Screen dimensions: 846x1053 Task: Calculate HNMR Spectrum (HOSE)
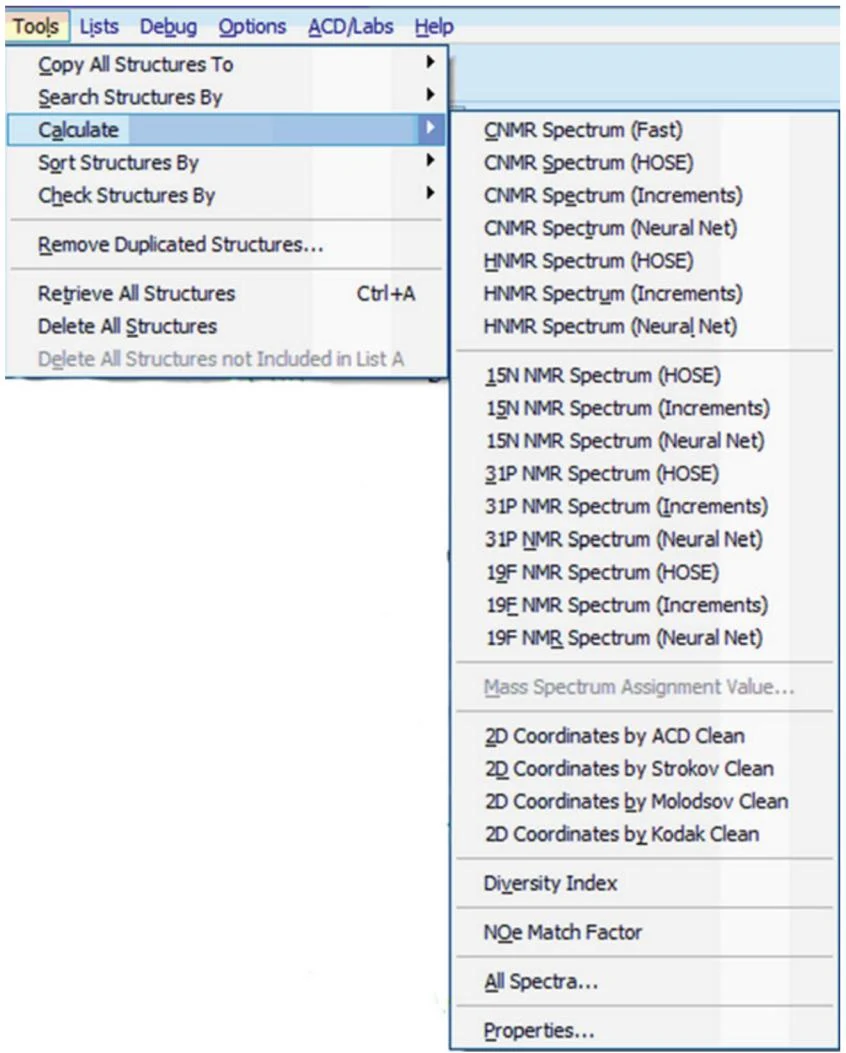[x=645, y=261]
